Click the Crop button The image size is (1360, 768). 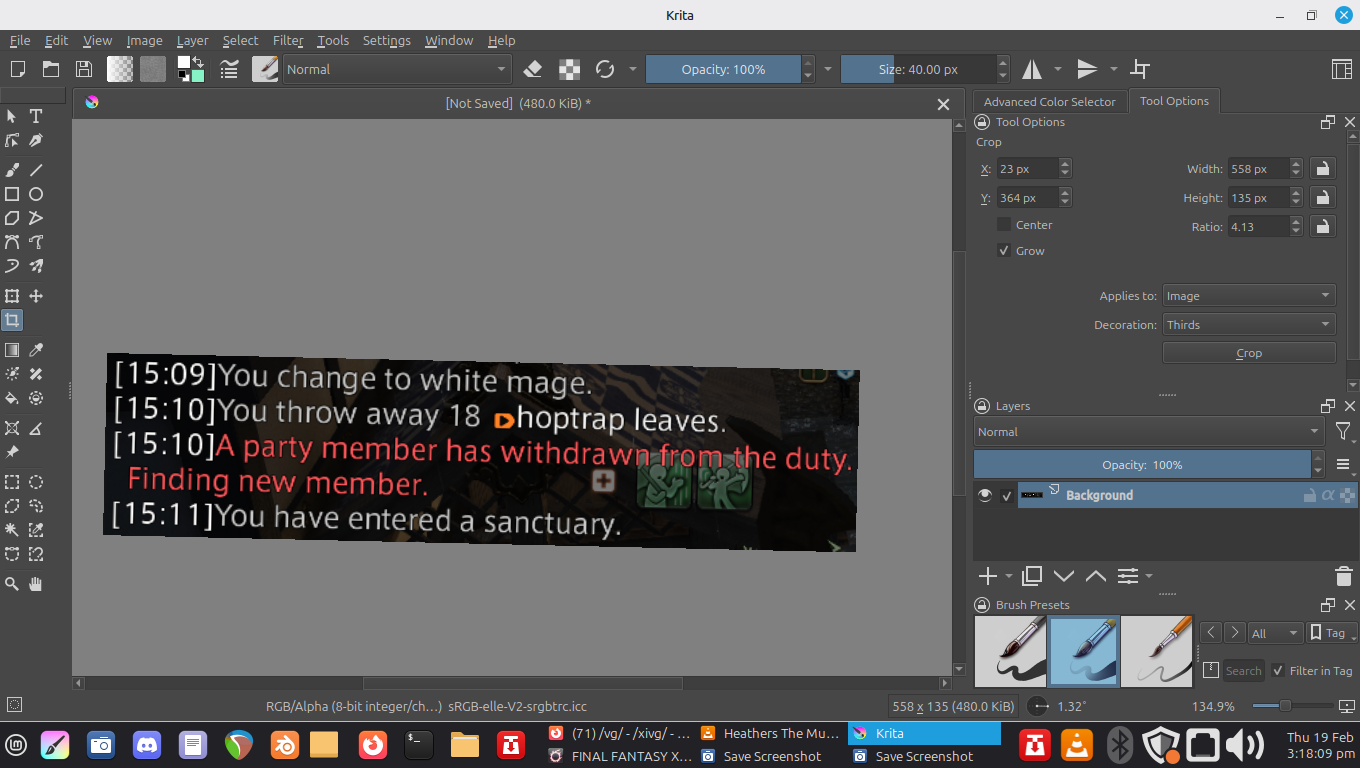point(1249,353)
